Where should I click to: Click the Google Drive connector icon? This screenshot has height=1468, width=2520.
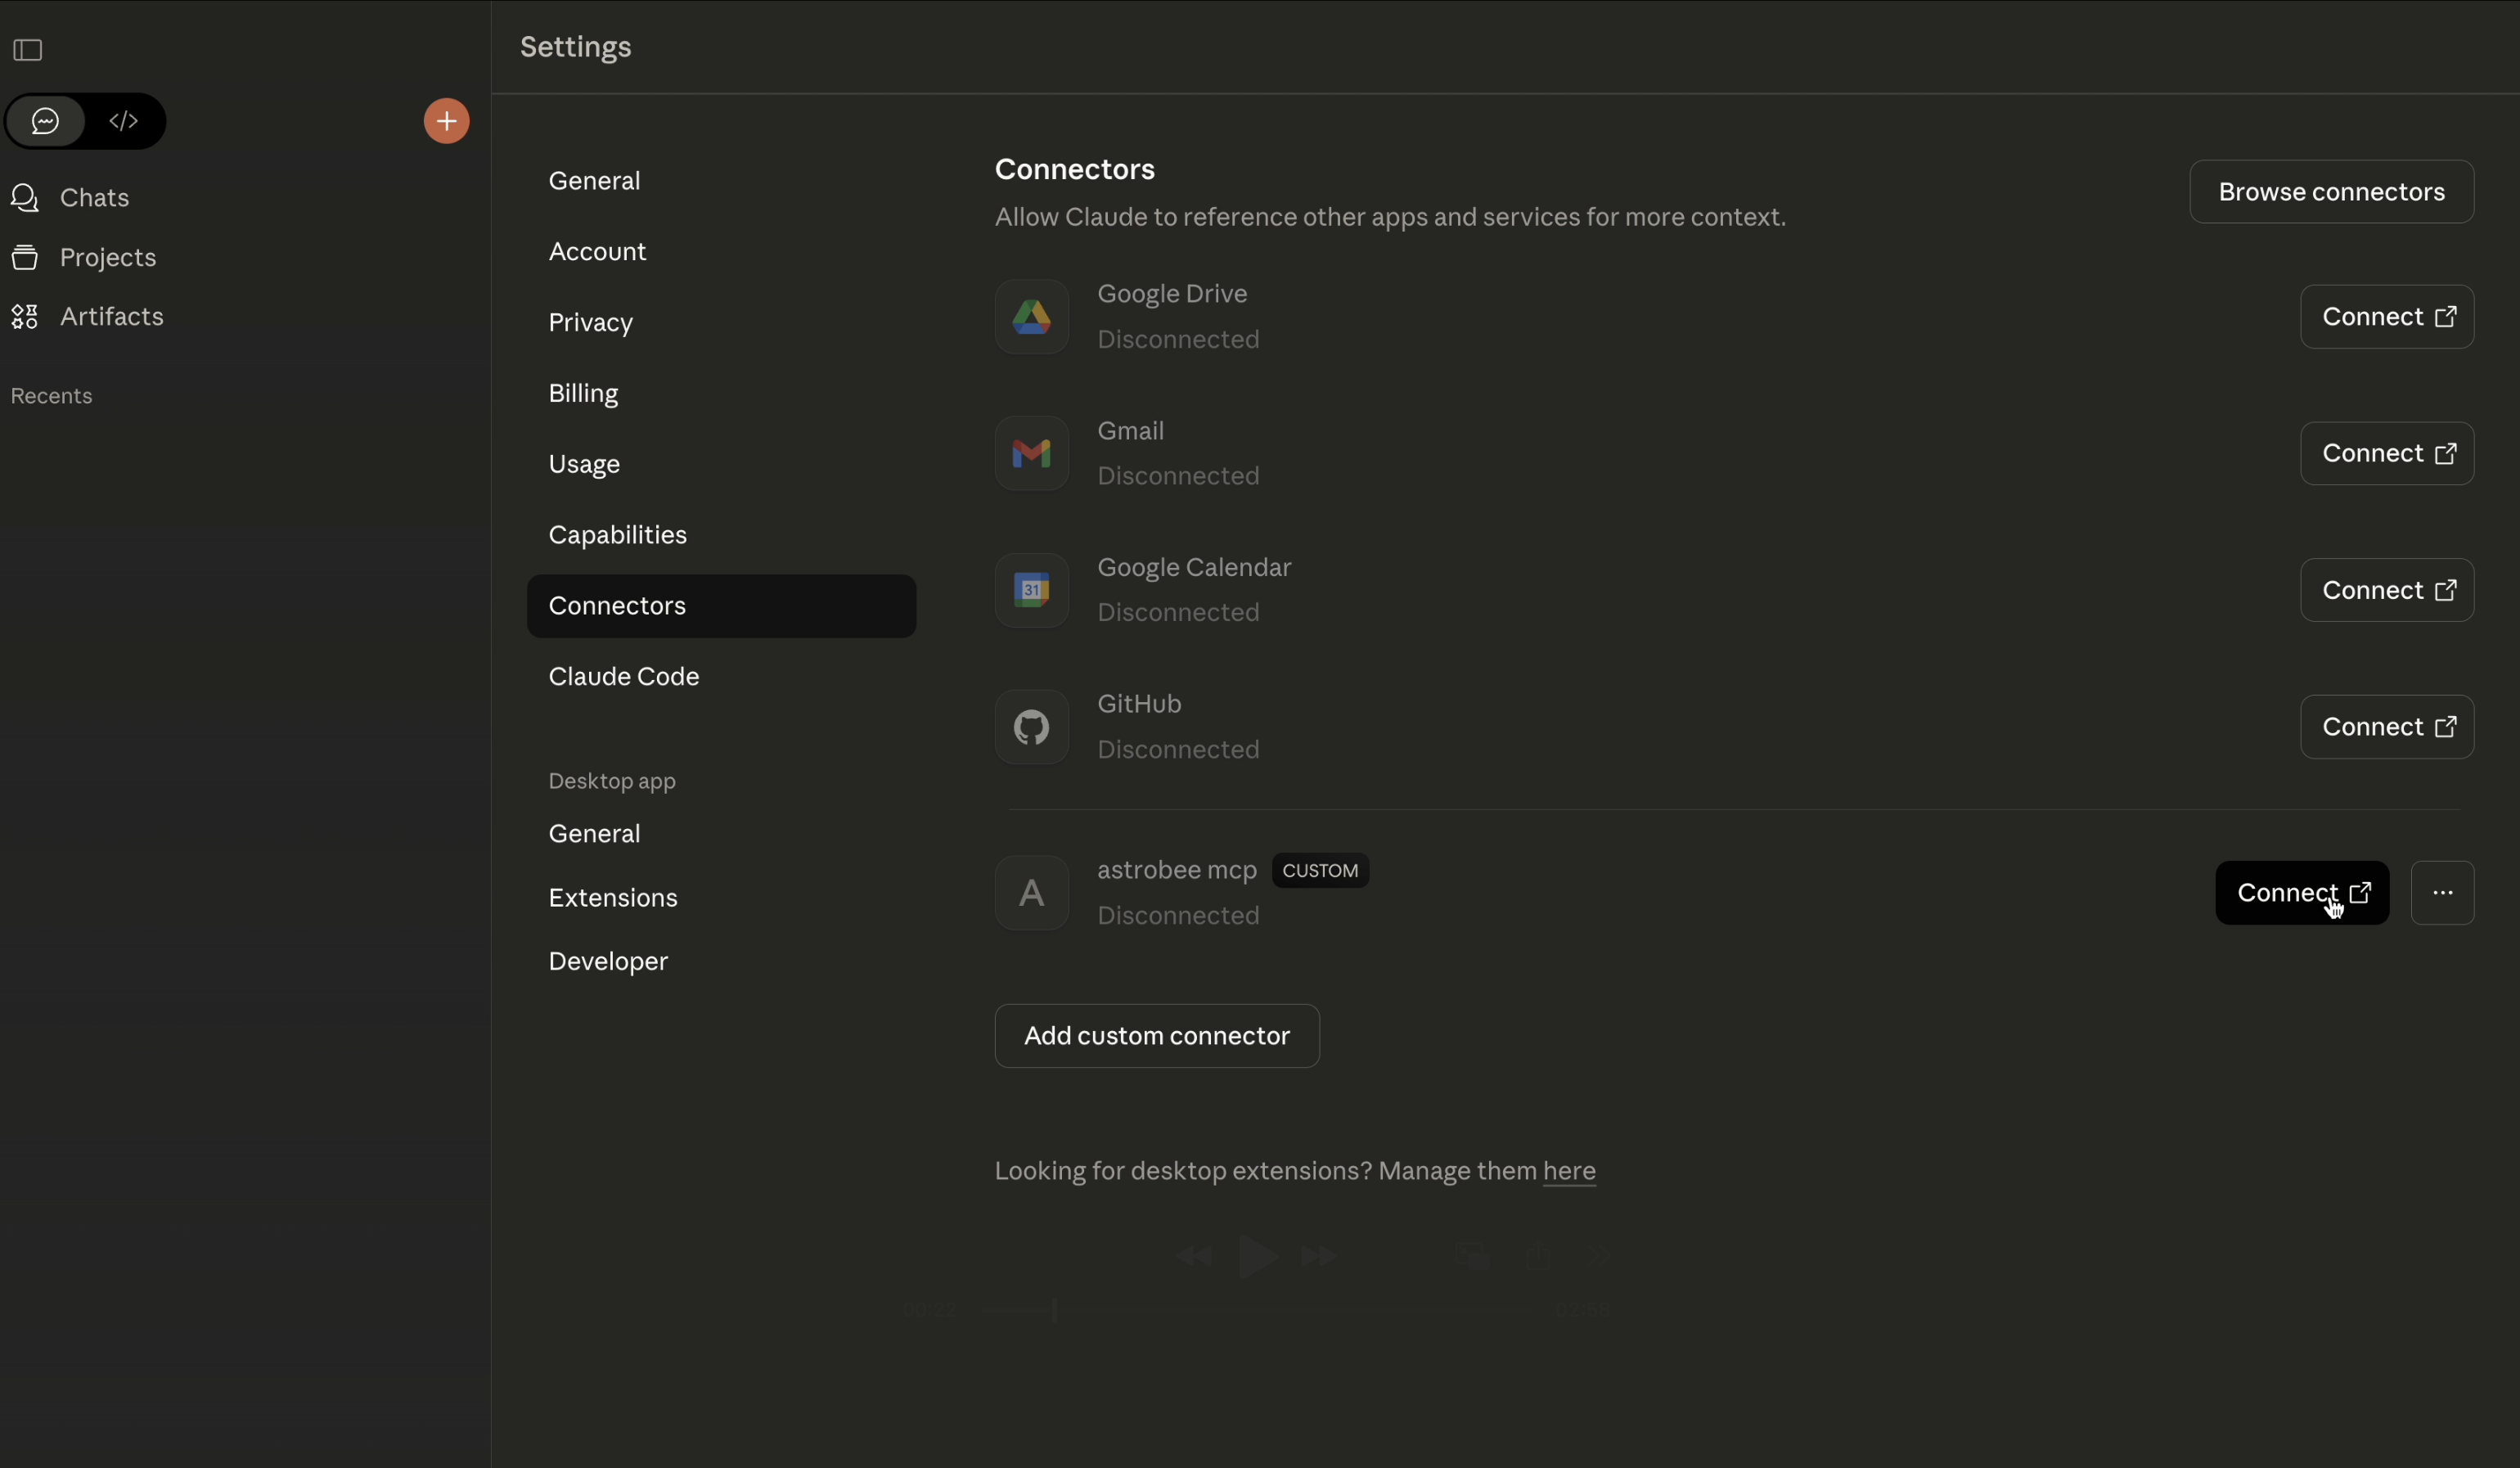pos(1031,317)
